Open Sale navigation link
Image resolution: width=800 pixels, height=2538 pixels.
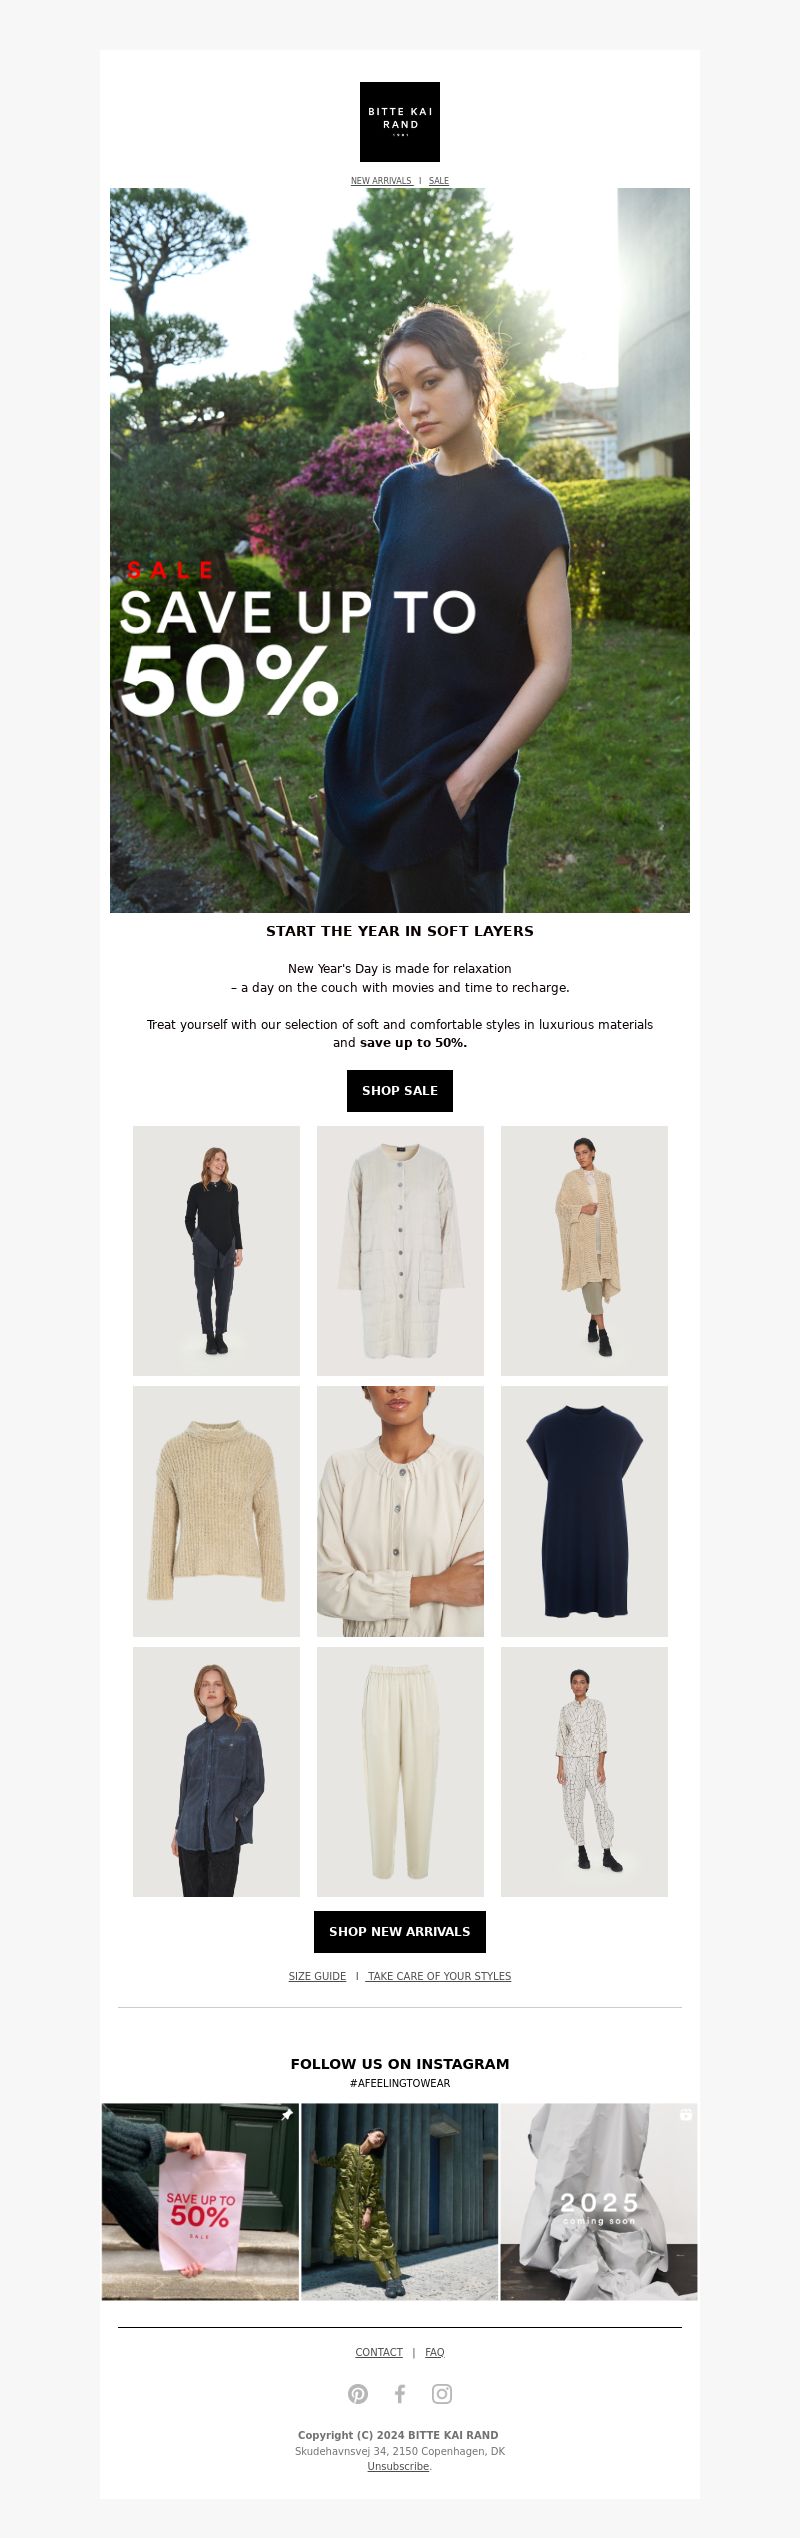point(439,181)
